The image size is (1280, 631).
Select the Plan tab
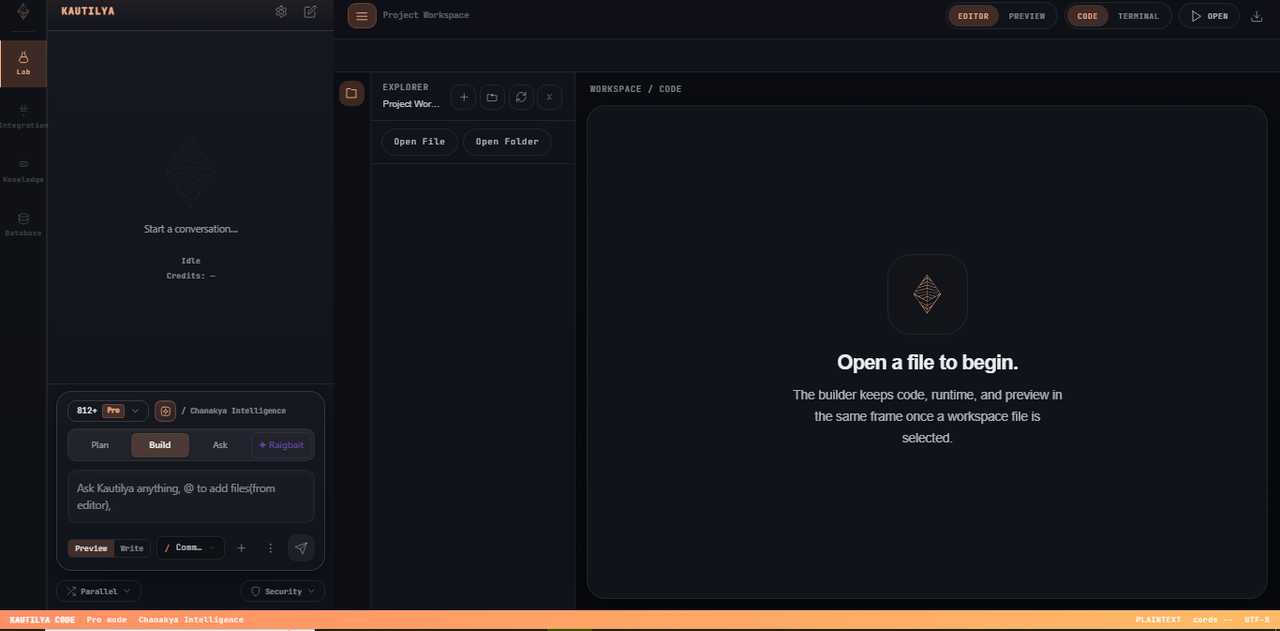tap(100, 445)
